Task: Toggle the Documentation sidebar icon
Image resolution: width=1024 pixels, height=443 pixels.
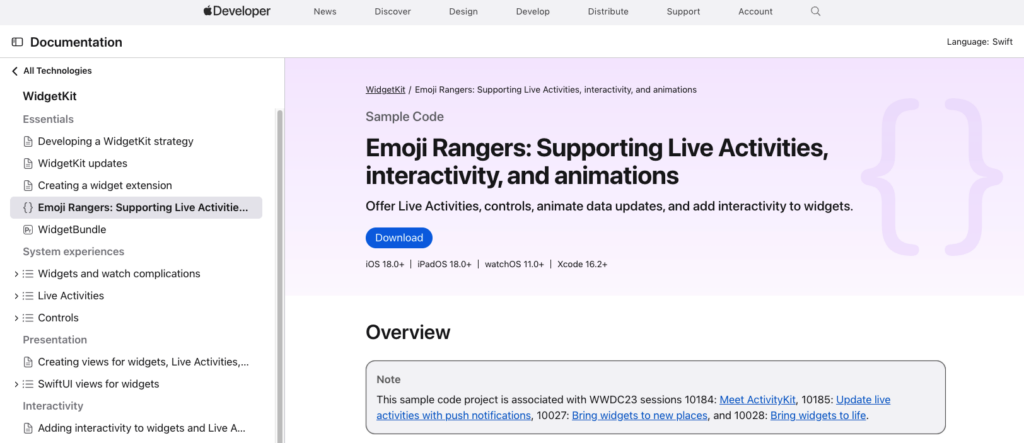Action: click(x=17, y=42)
